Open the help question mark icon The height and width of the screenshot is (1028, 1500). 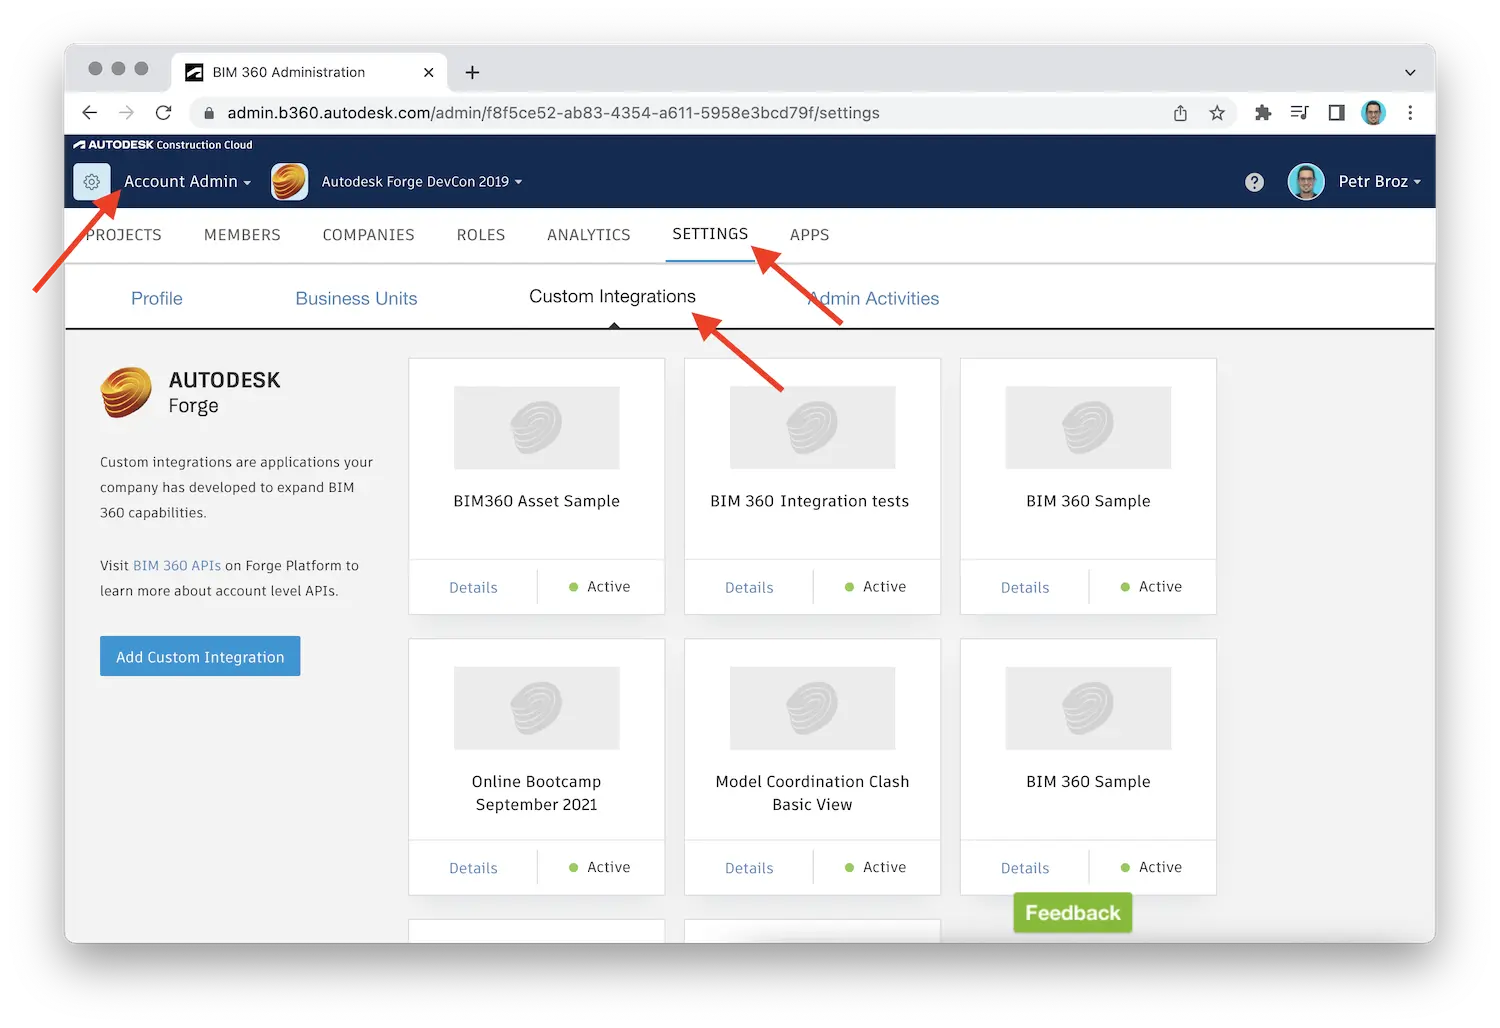1254,182
